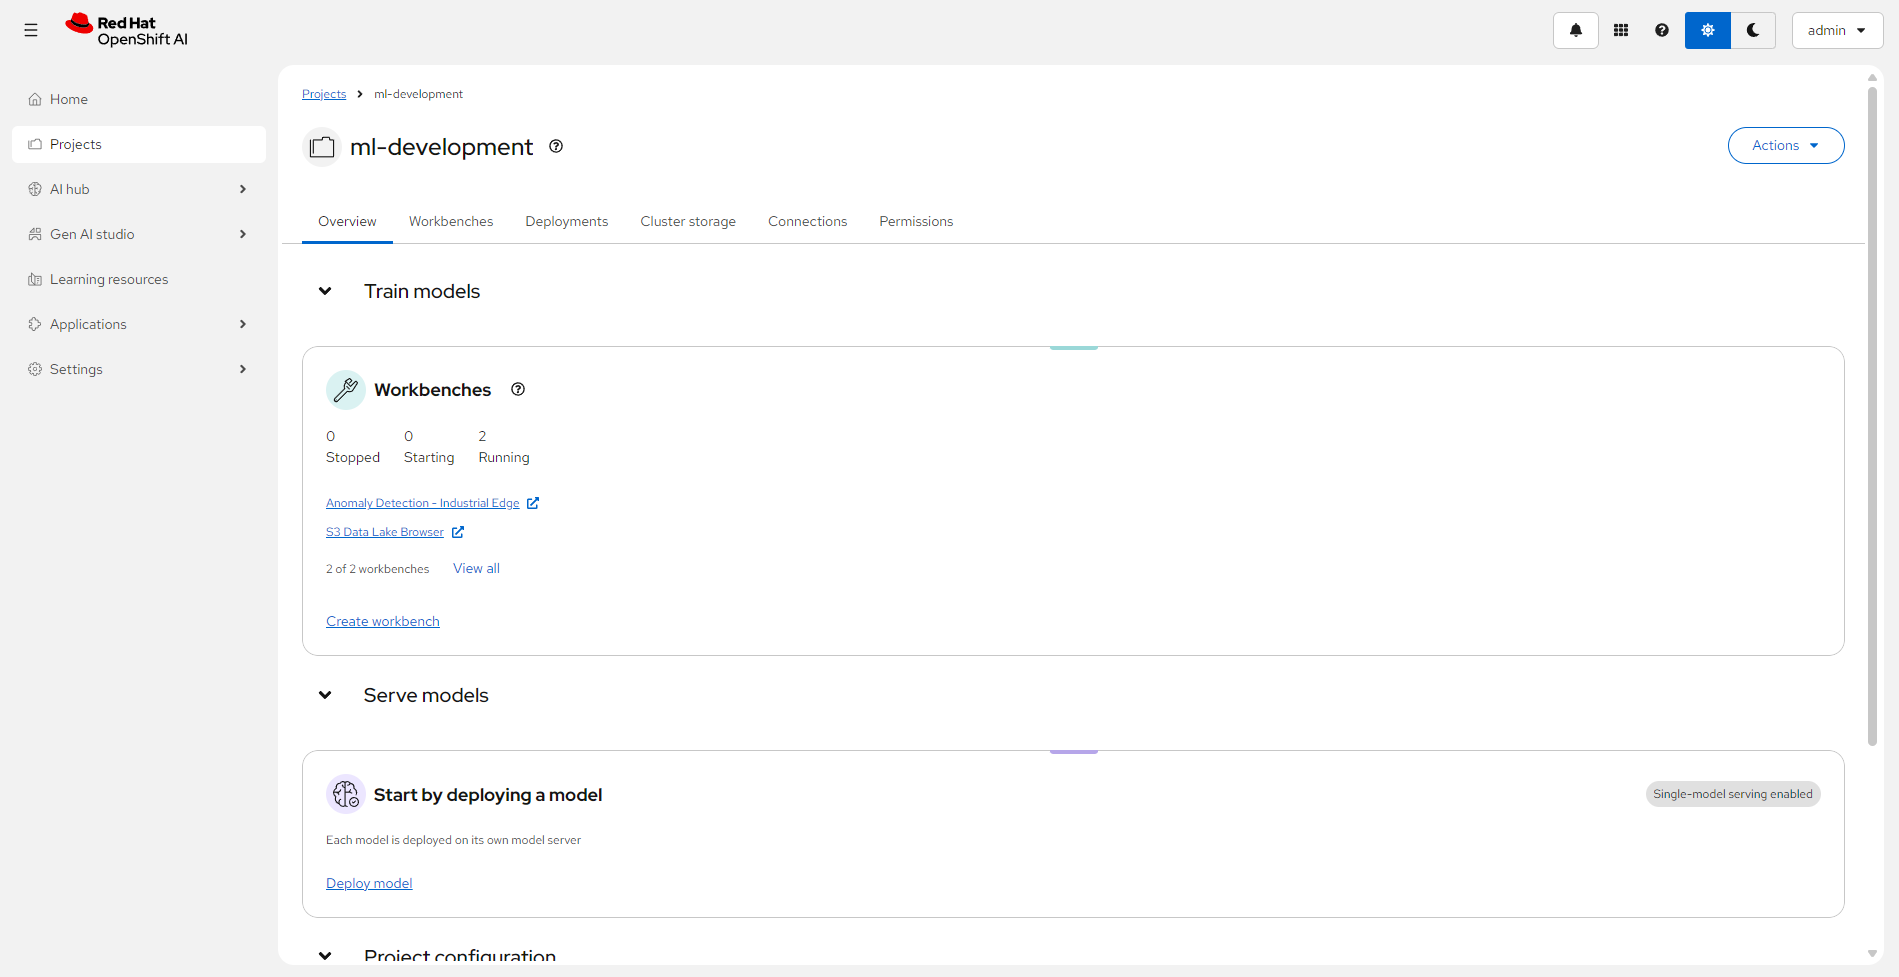The width and height of the screenshot is (1899, 977).
Task: Open help icon beside ml-development title
Action: pos(556,146)
